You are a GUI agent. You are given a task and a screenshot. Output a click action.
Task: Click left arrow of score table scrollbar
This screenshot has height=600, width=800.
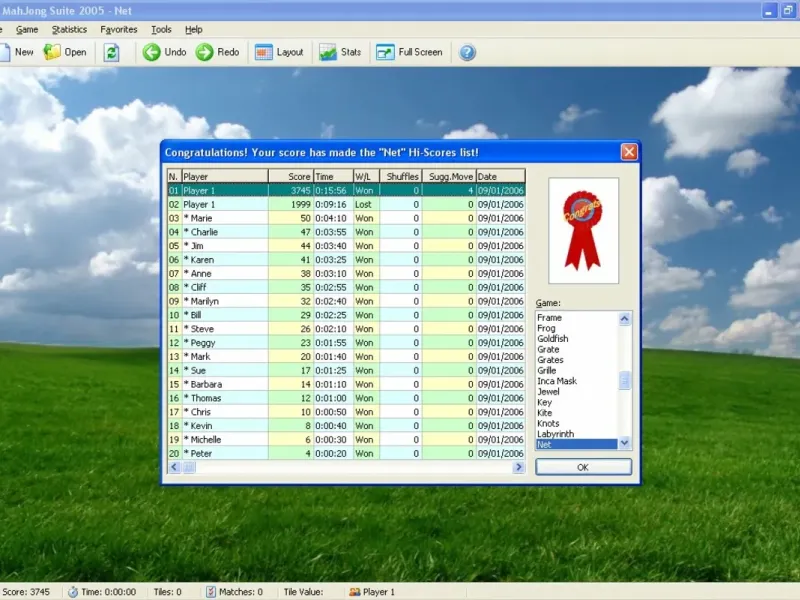(174, 467)
